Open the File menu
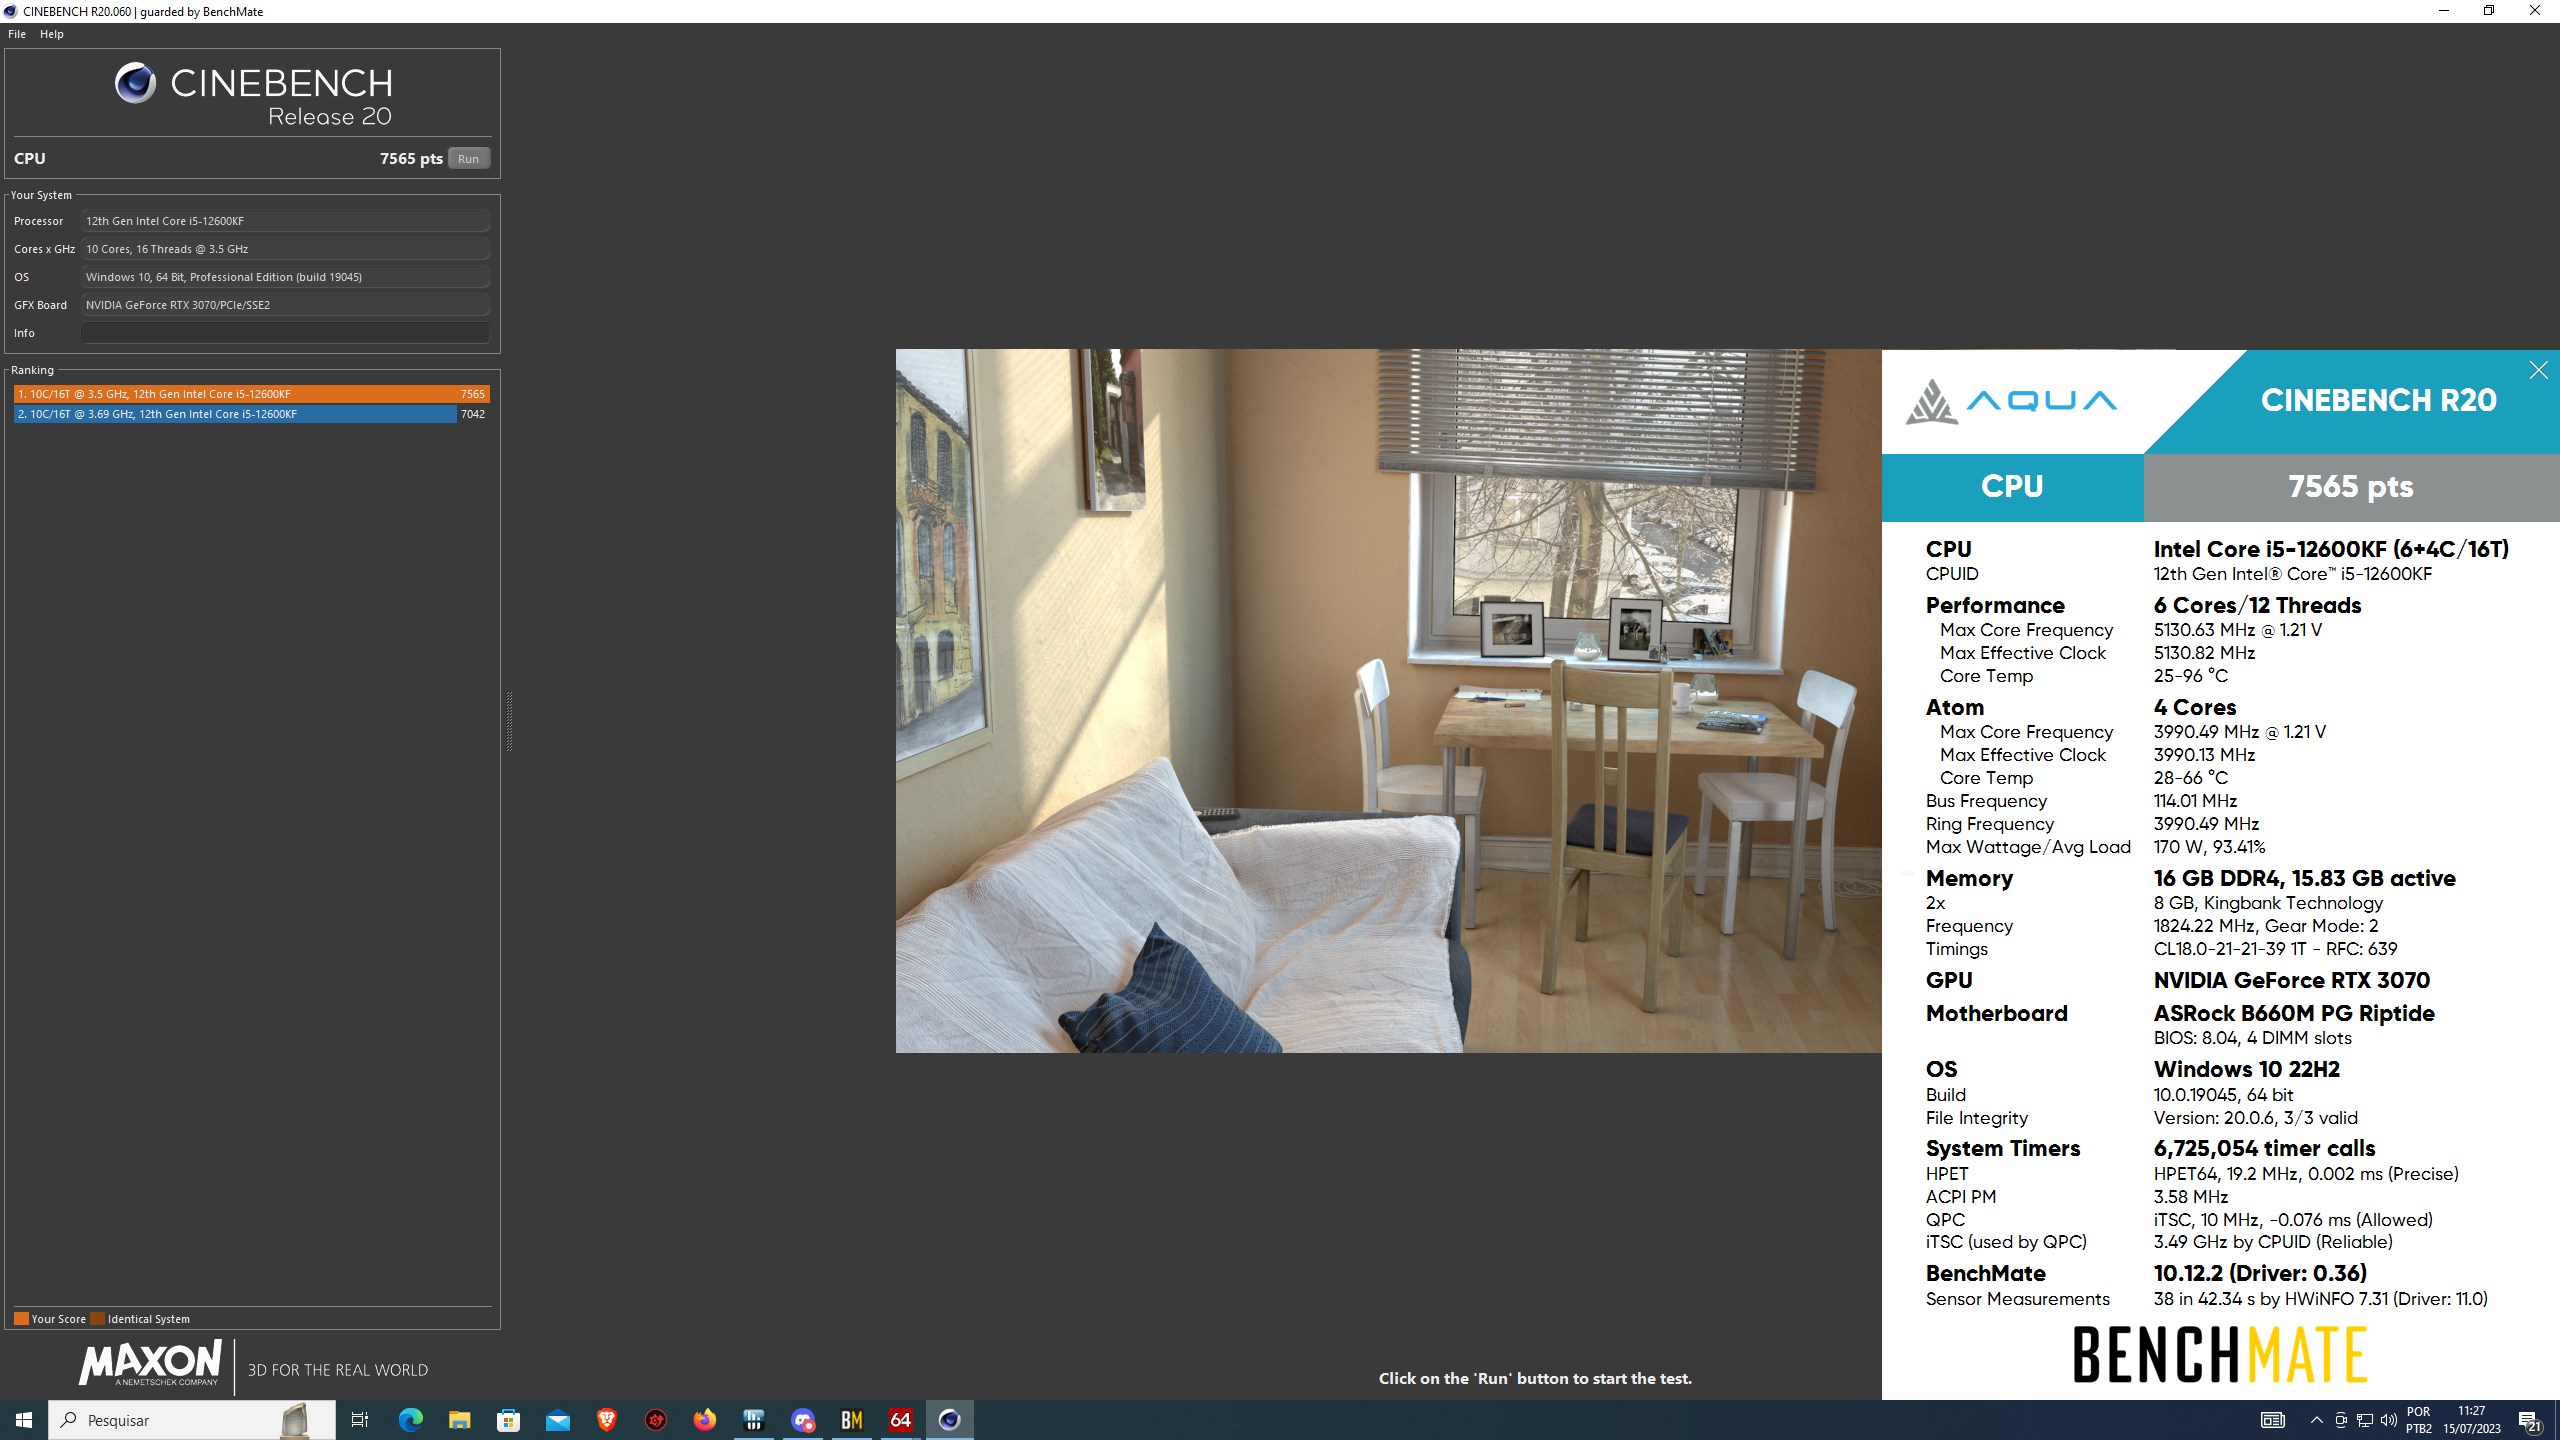 [x=17, y=34]
